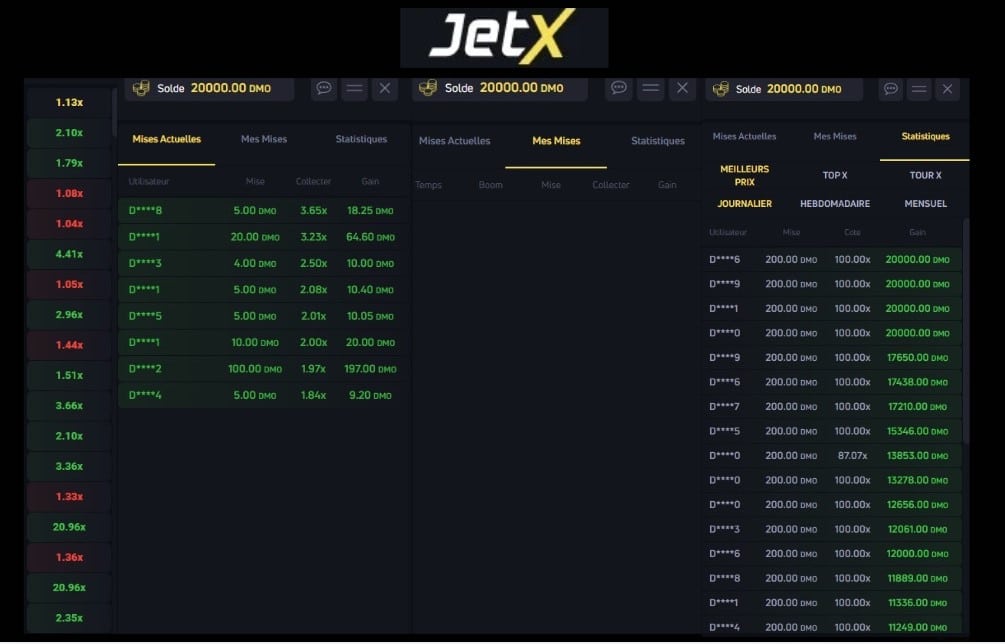Viewport: 1005px width, 644px height.
Task: Select HEBDOMADAIRE period filter
Action: point(835,204)
